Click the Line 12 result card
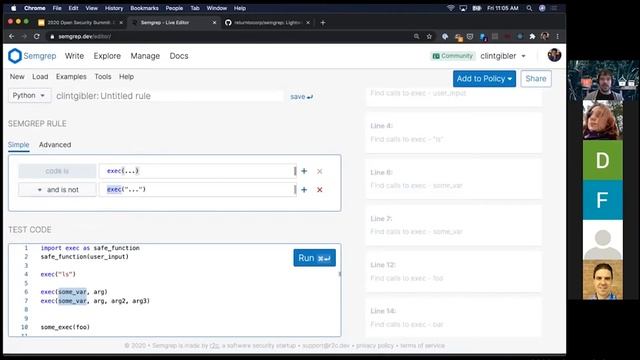Viewport: 640px width, 360px height. pos(454,271)
